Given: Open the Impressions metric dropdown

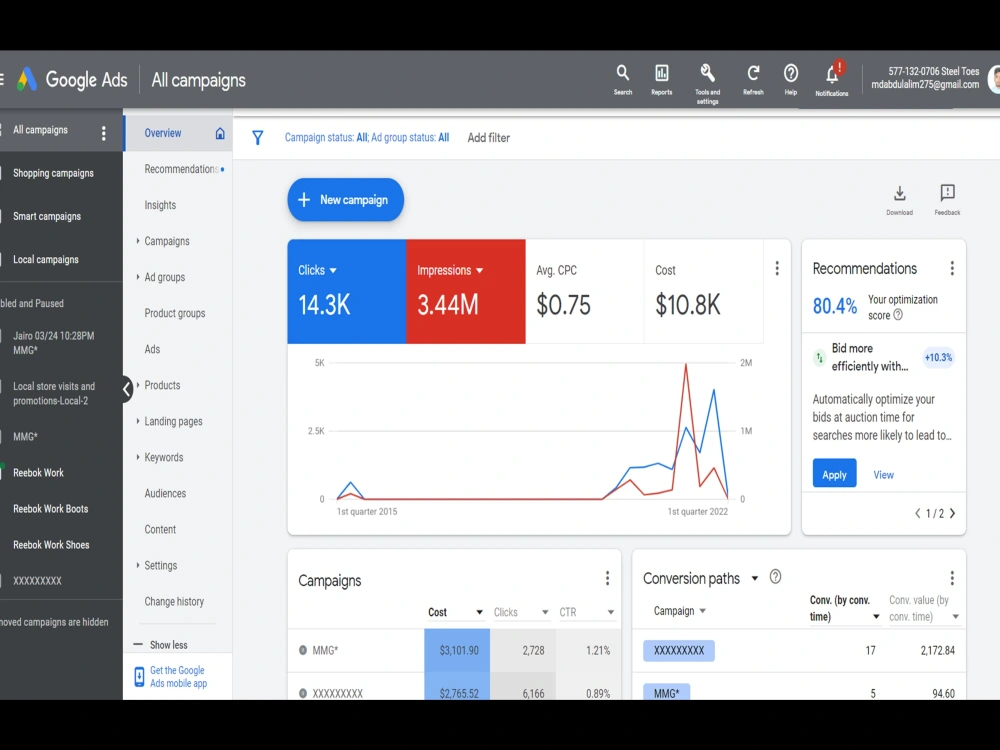Looking at the screenshot, I should (450, 270).
